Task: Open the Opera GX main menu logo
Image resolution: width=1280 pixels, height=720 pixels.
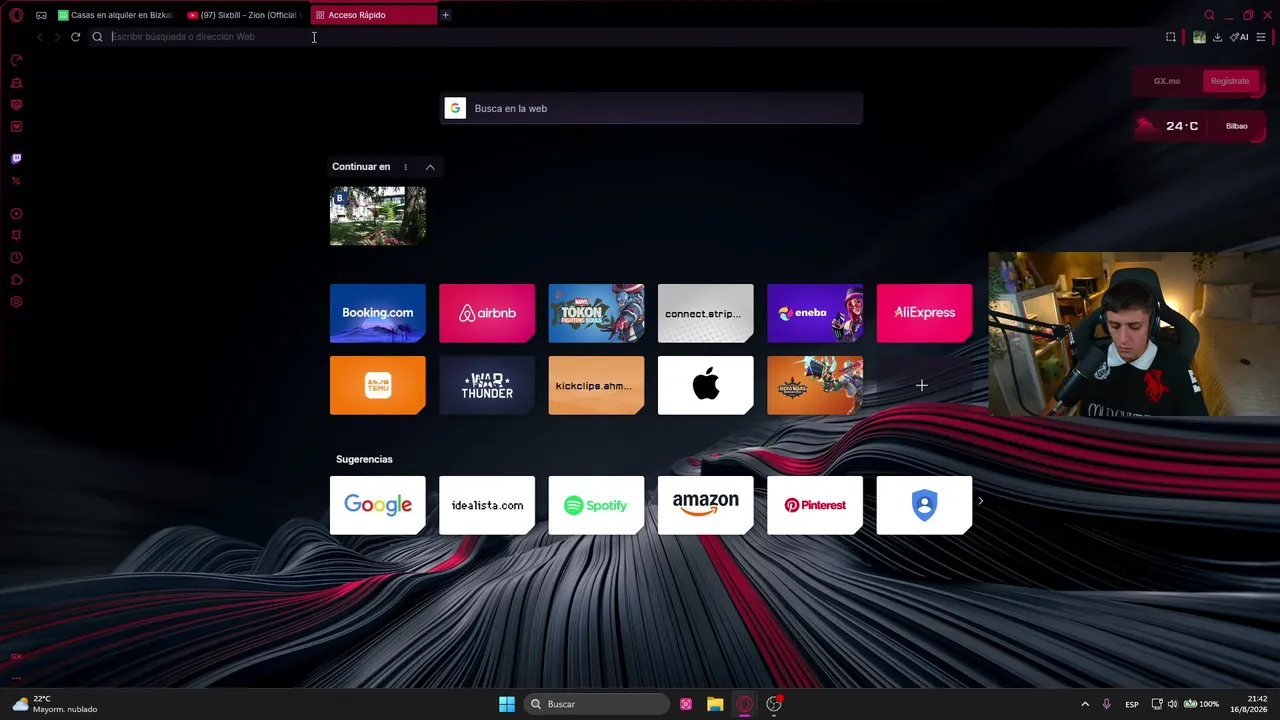Action: [16, 15]
